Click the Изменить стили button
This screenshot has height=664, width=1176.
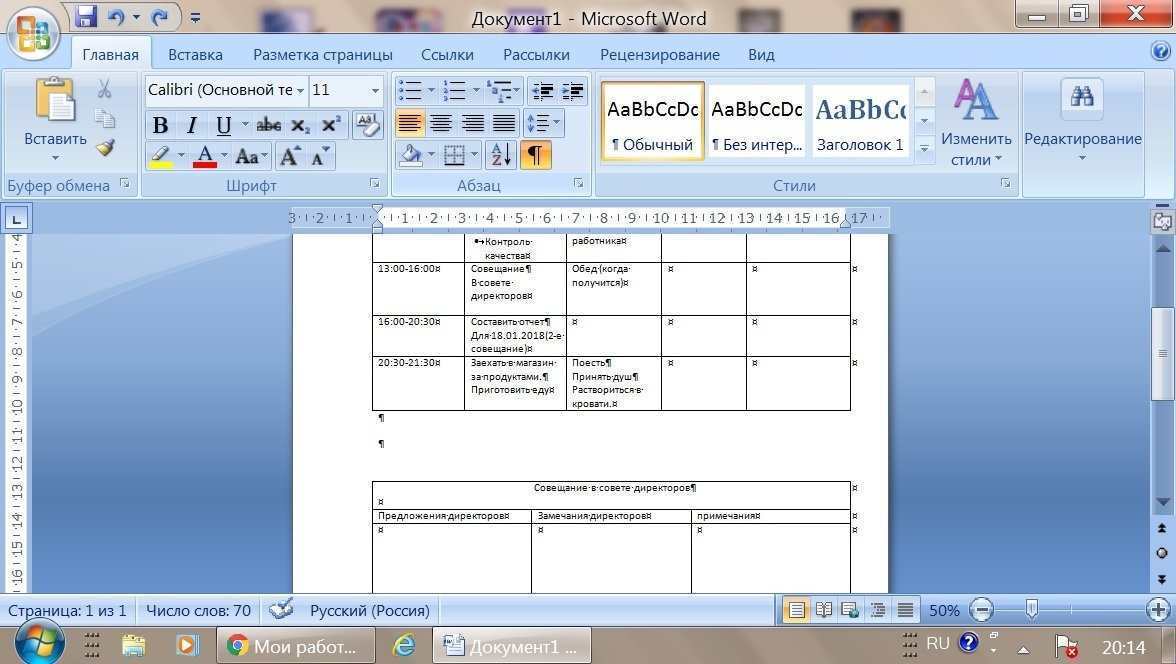coord(975,125)
